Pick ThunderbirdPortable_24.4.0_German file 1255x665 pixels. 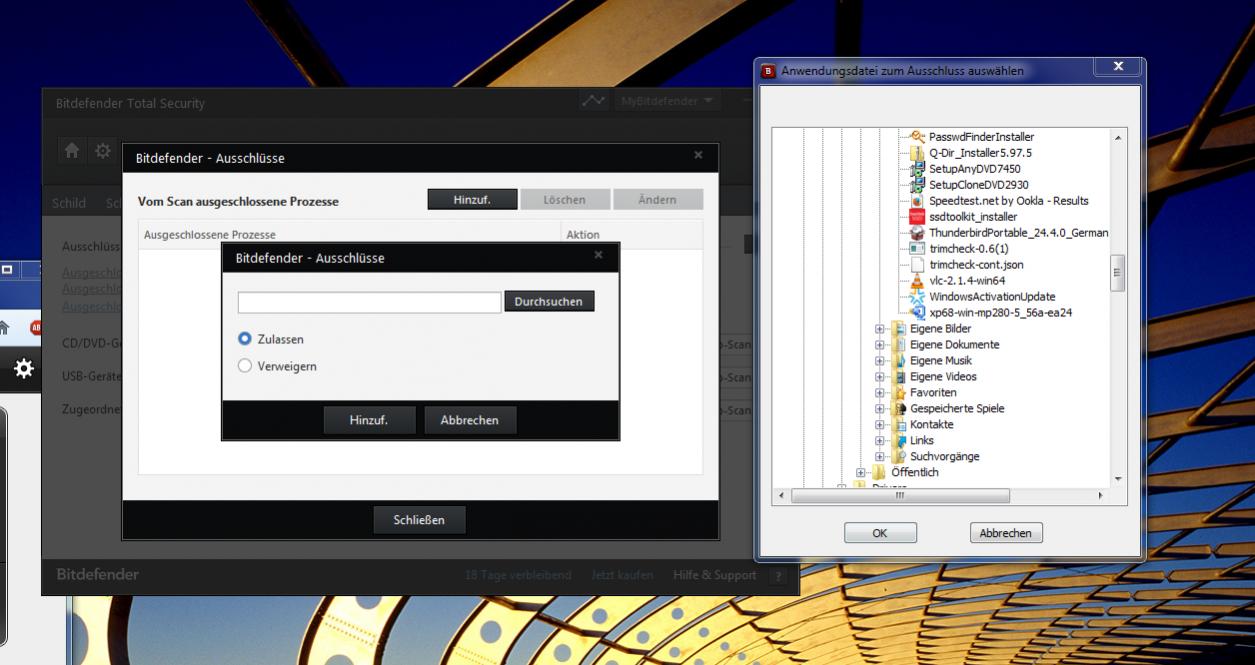pos(1018,233)
